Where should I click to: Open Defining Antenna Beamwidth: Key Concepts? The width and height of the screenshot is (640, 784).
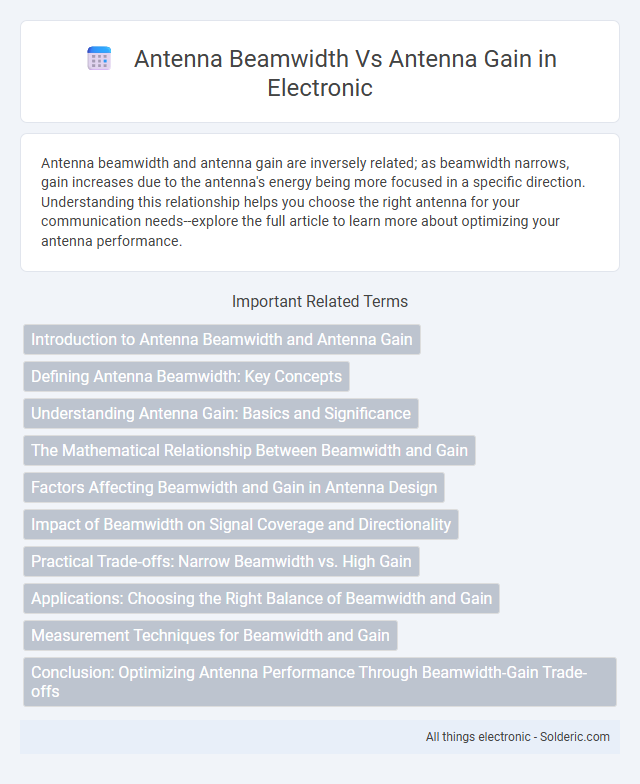coord(186,376)
